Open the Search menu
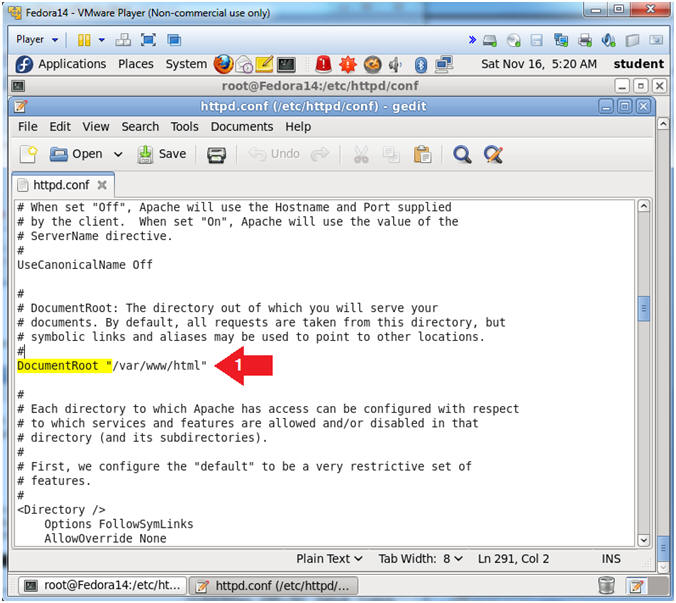 (140, 127)
